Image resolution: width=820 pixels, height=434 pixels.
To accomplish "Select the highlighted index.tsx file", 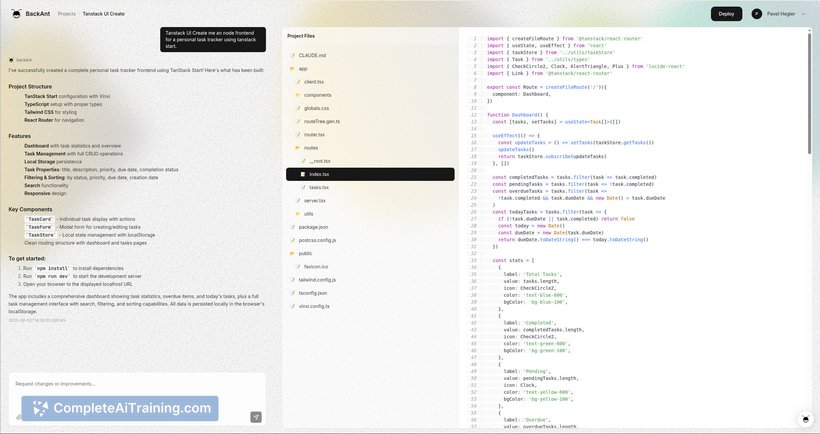I will coord(370,174).
